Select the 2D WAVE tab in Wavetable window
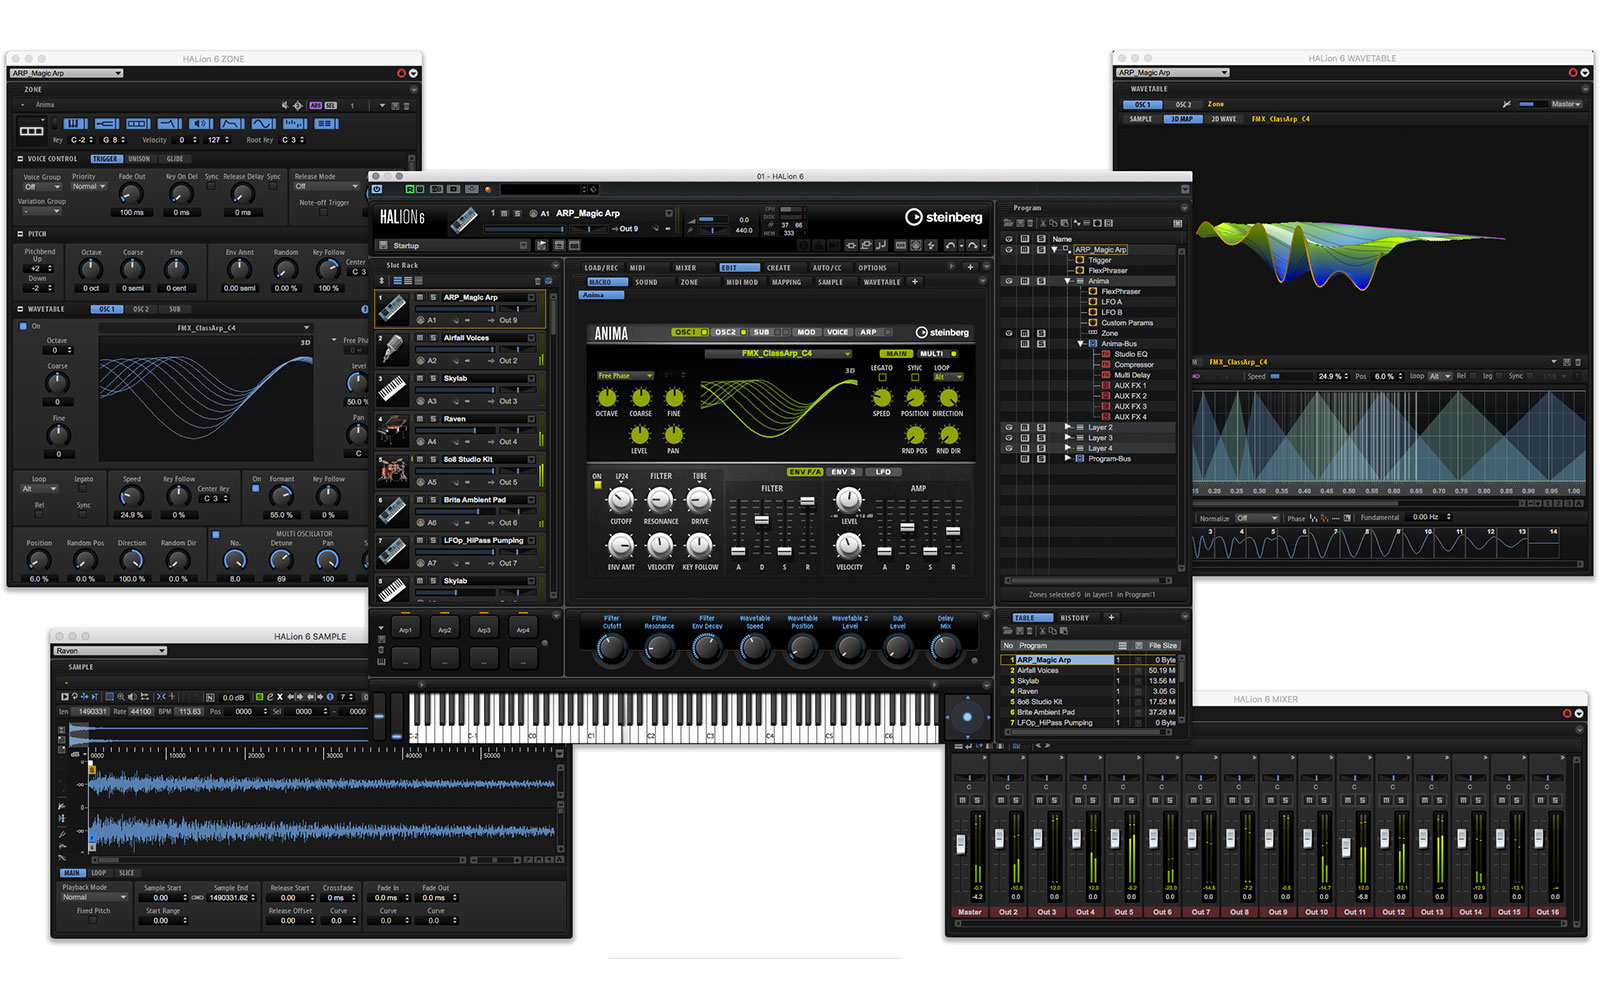This screenshot has height=1007, width=1600. click(x=1224, y=119)
